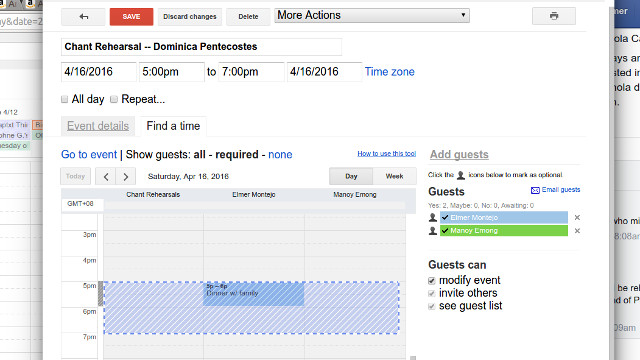Toggle the Repeat checkbox
Viewport: 640px width, 360px height.
(x=114, y=99)
